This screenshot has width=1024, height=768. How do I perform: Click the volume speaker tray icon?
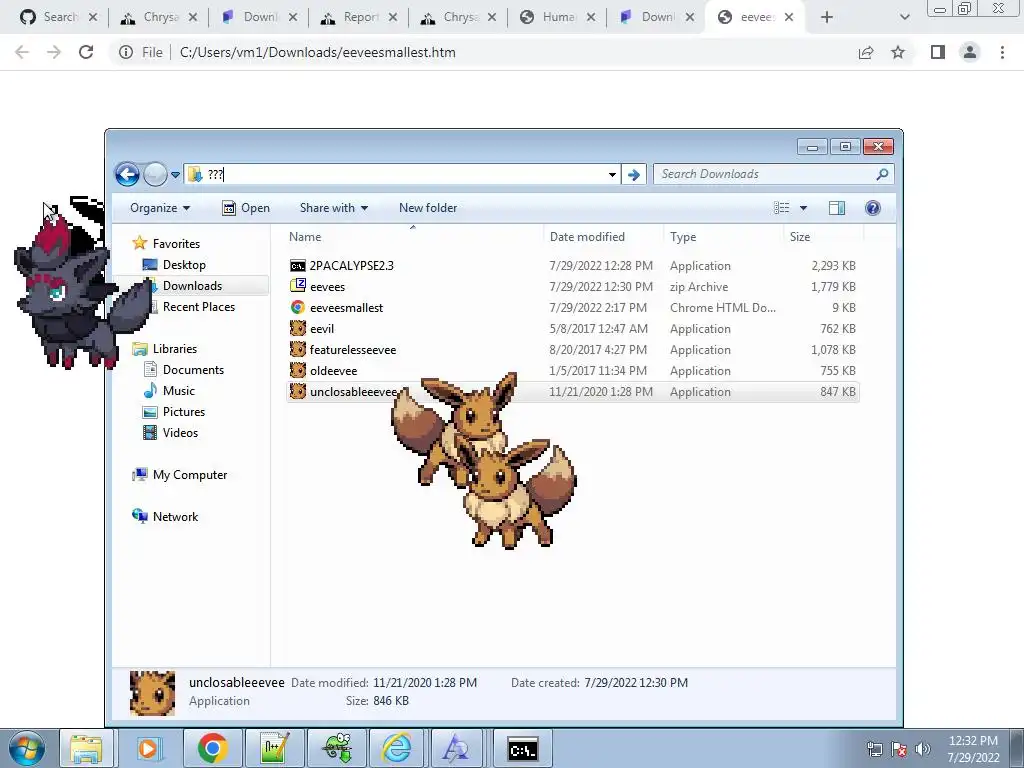click(922, 749)
